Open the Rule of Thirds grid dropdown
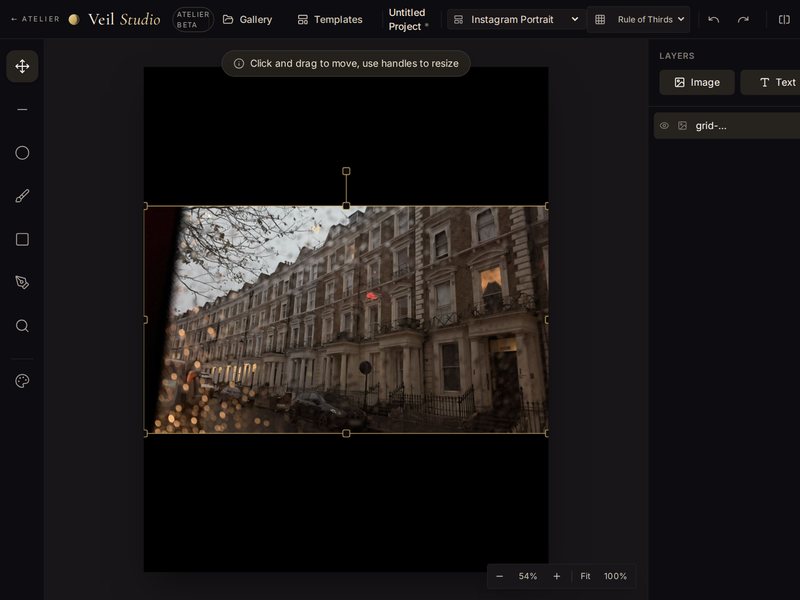This screenshot has width=800, height=600. (x=638, y=19)
